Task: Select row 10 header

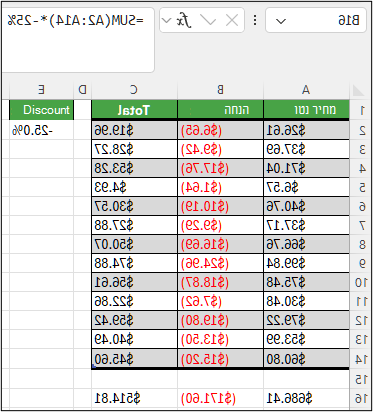Action: pyautogui.click(x=362, y=283)
